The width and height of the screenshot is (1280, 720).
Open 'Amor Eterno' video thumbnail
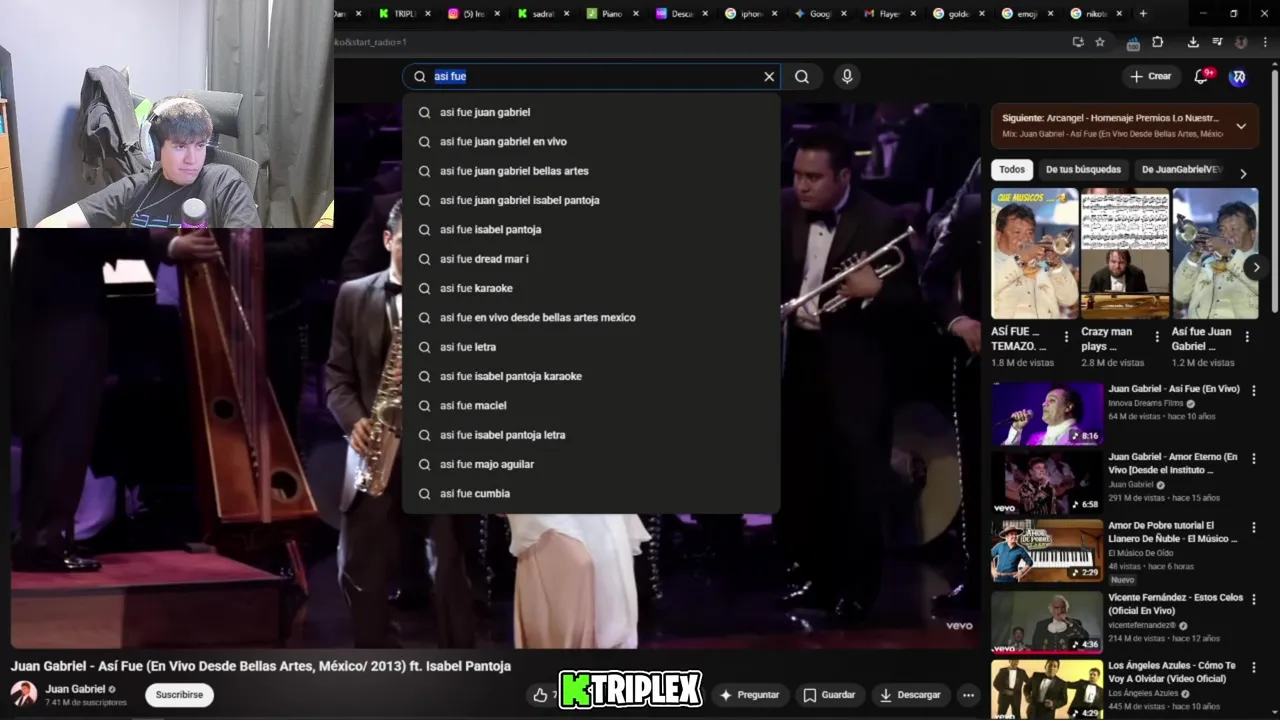tap(1047, 482)
